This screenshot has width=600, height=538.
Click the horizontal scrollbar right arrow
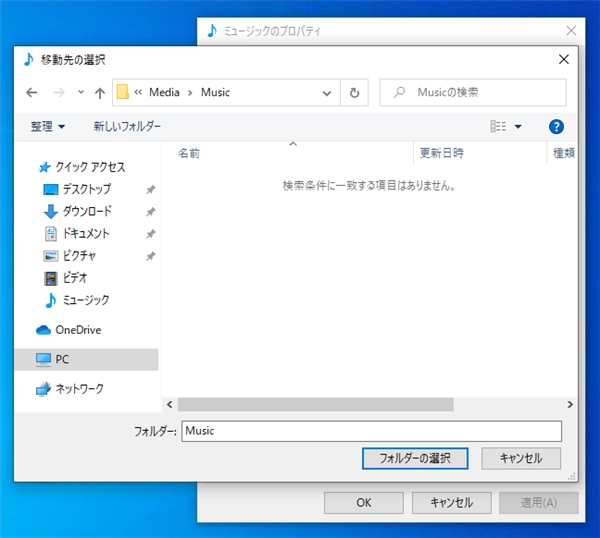(570, 404)
